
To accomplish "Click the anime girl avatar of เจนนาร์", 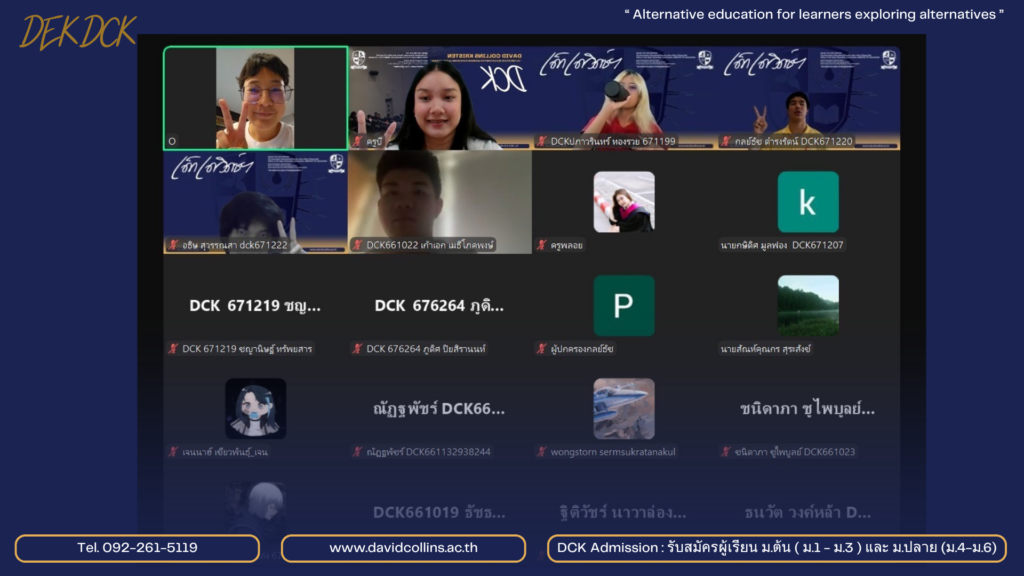I will pos(255,409).
